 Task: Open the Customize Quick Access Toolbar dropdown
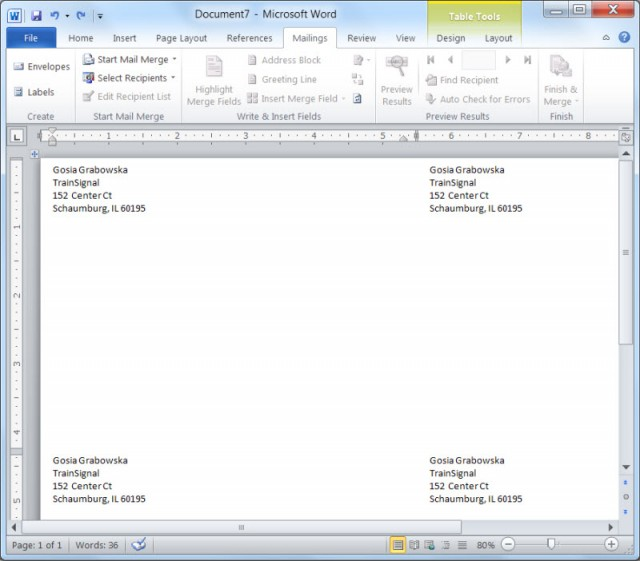pyautogui.click(x=100, y=16)
